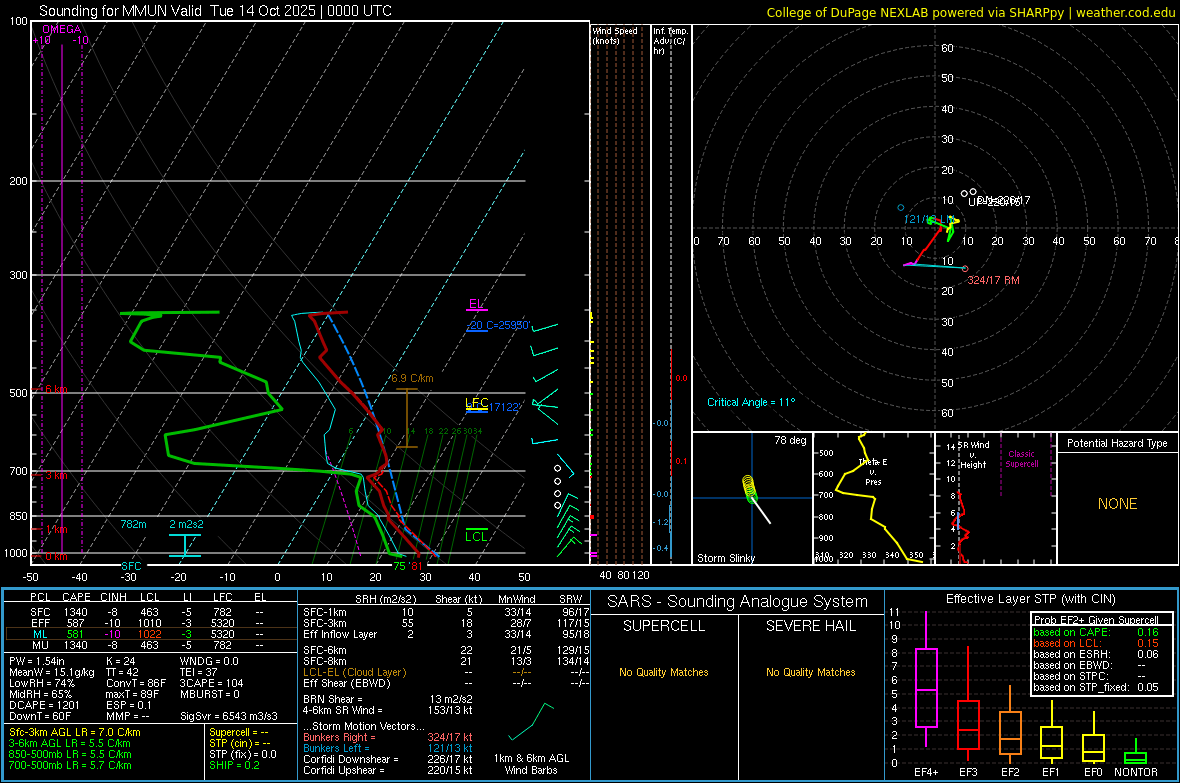Click the 'SFC-1km' row in the SRH table
This screenshot has height=783, width=1180.
point(446,612)
